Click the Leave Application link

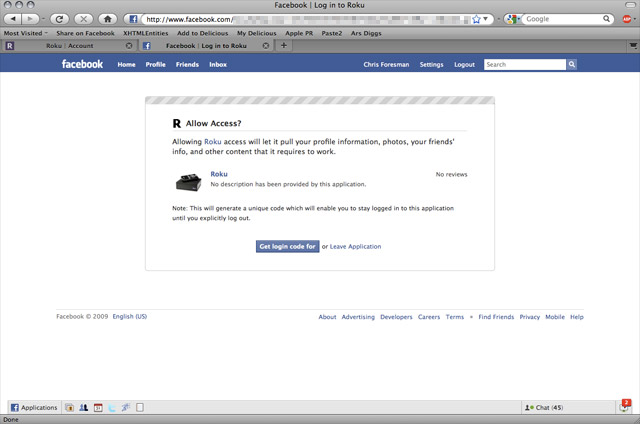[x=356, y=246]
